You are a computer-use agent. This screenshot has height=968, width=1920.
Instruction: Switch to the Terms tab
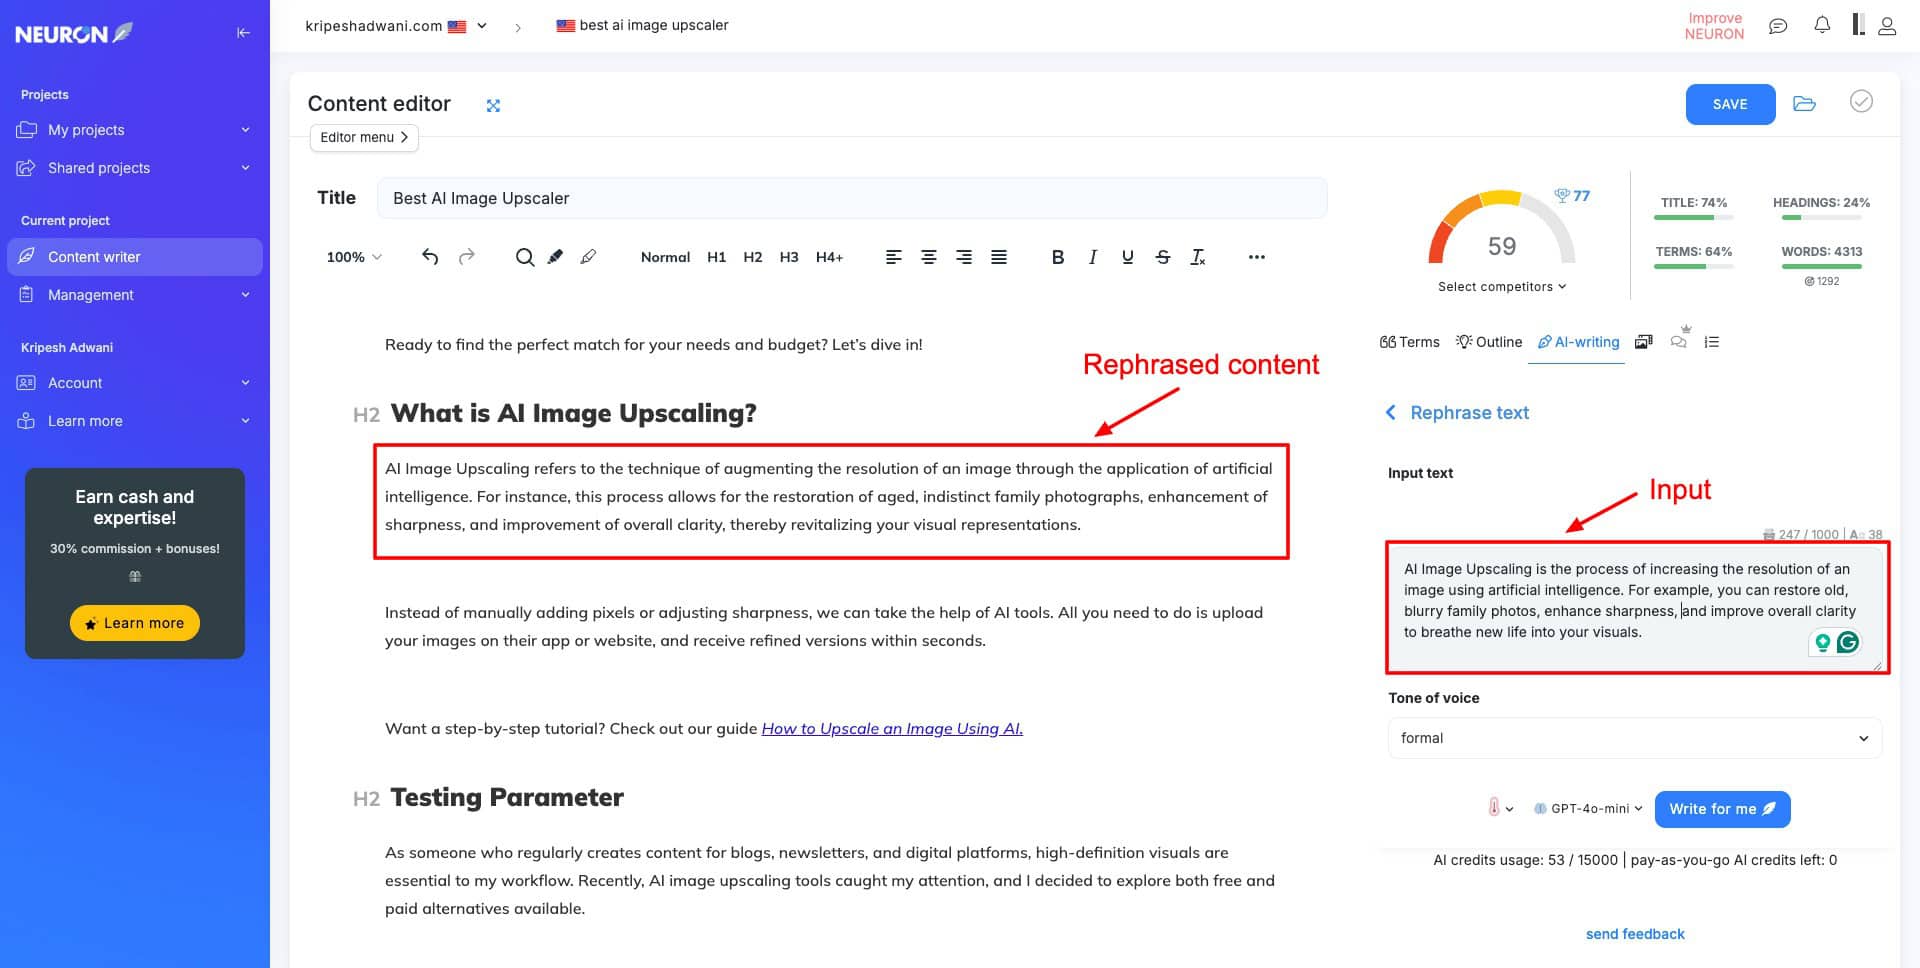click(x=1410, y=342)
